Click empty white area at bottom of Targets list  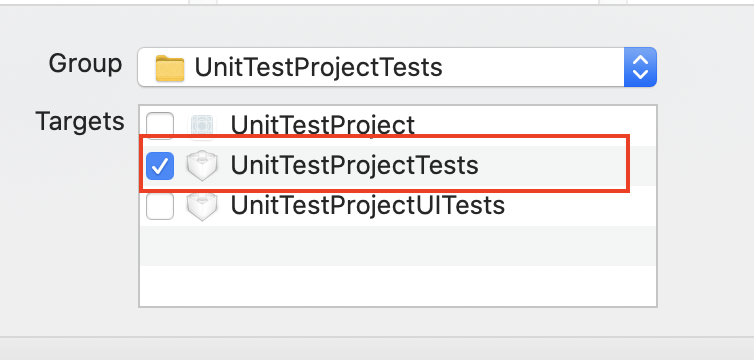398,286
